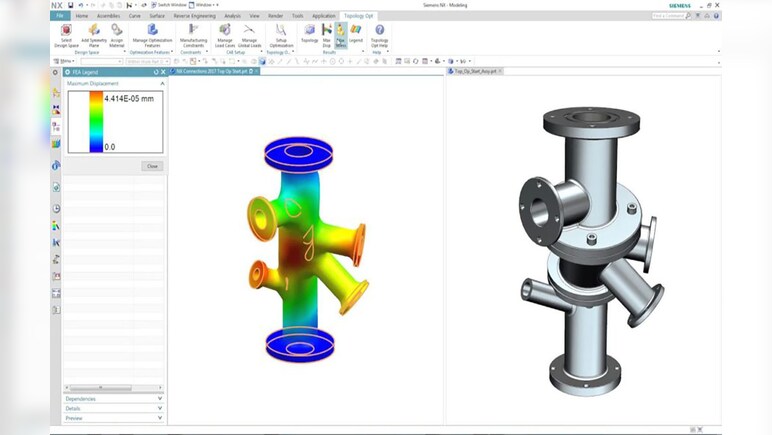Launch Setup Optimization

click(x=281, y=36)
